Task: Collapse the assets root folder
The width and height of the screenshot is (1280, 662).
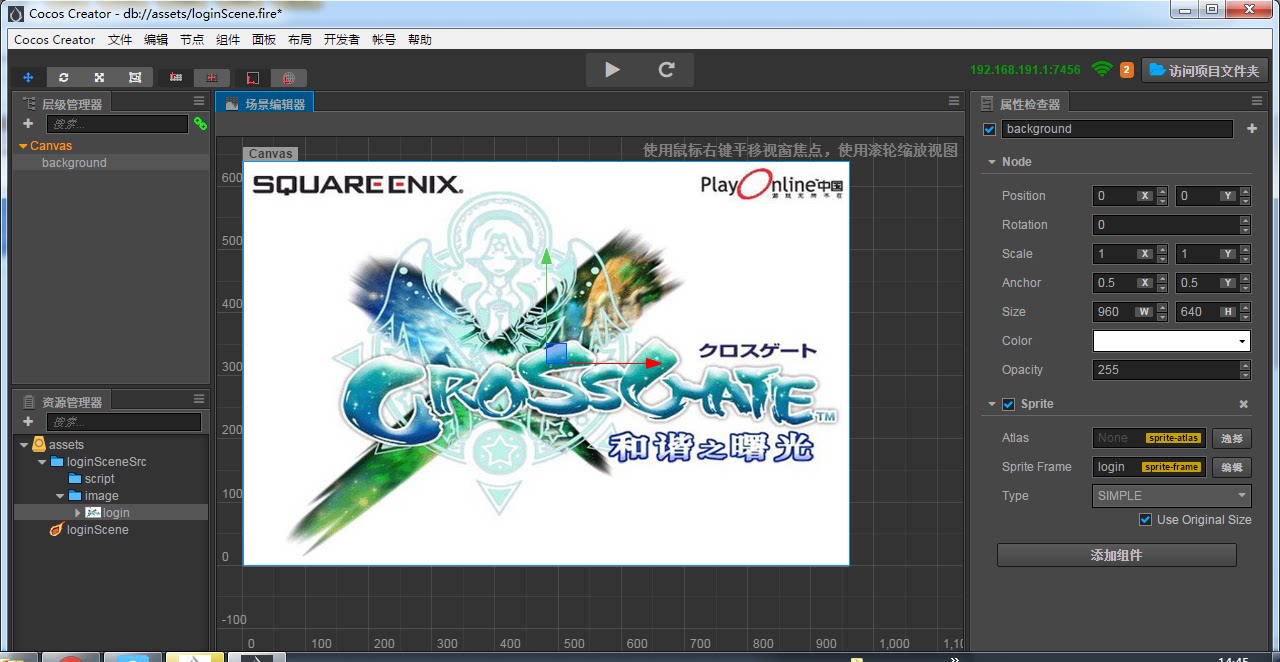Action: (24, 445)
